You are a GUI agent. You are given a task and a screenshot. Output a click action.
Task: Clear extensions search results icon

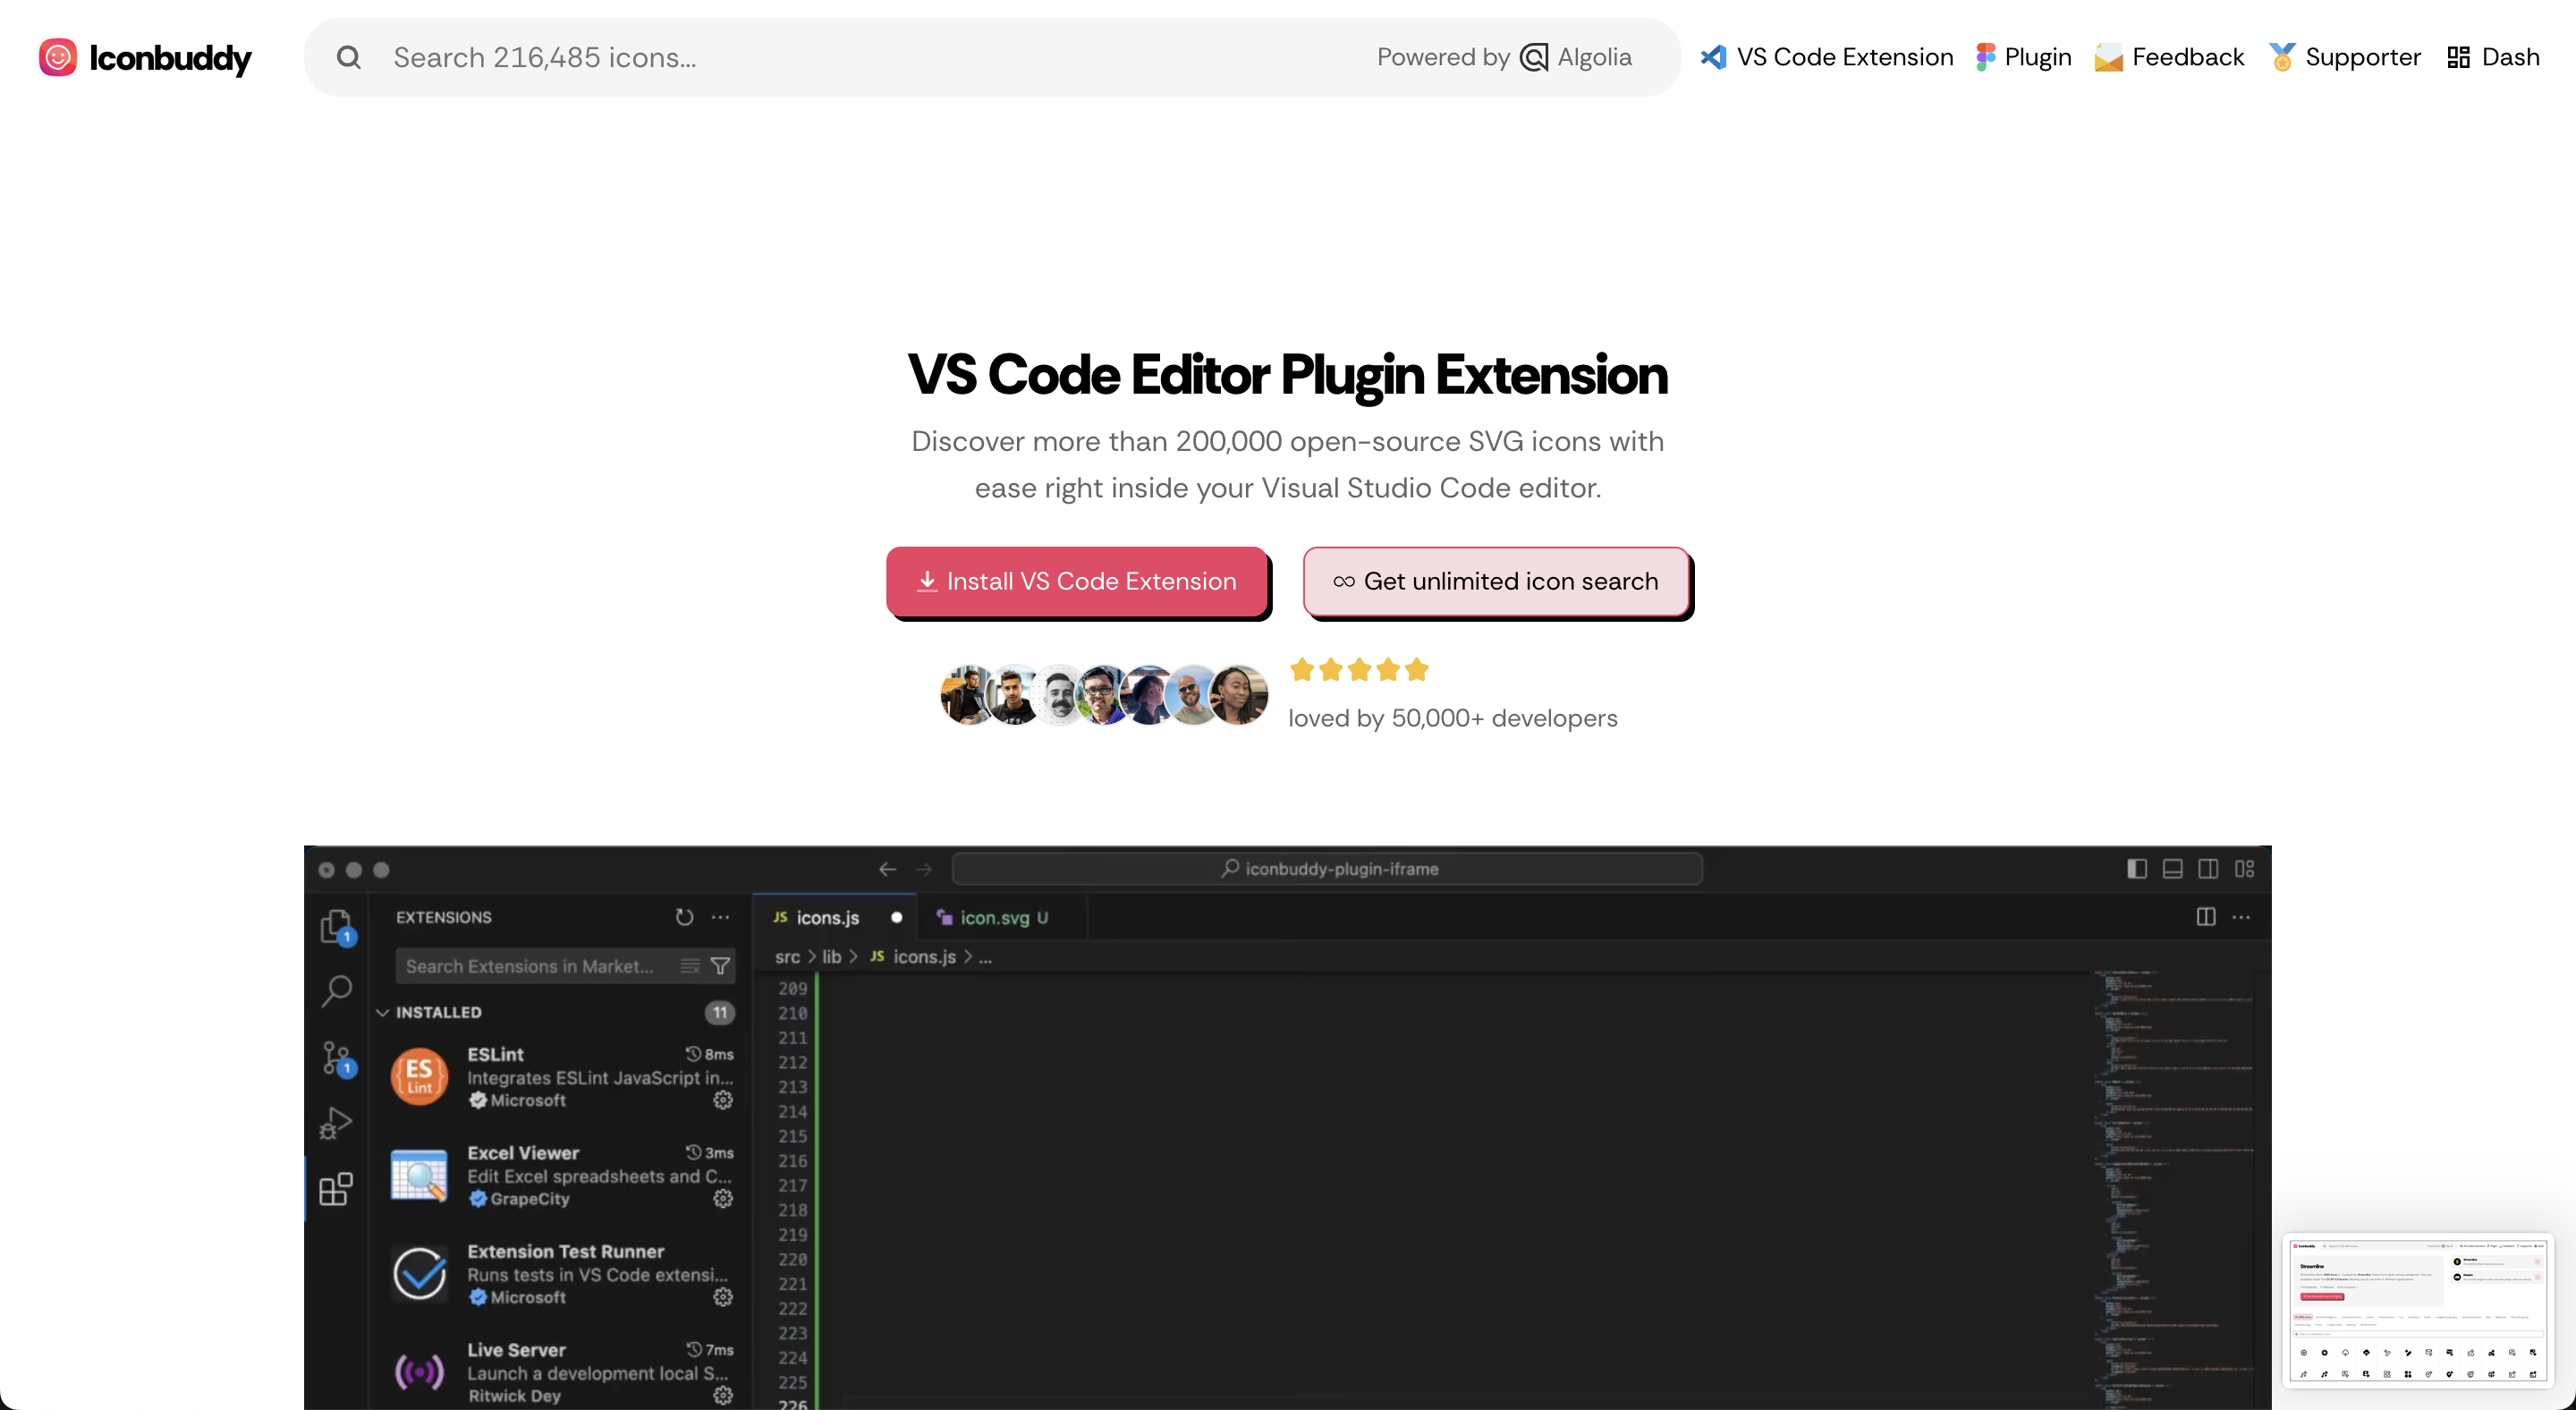(x=689, y=965)
